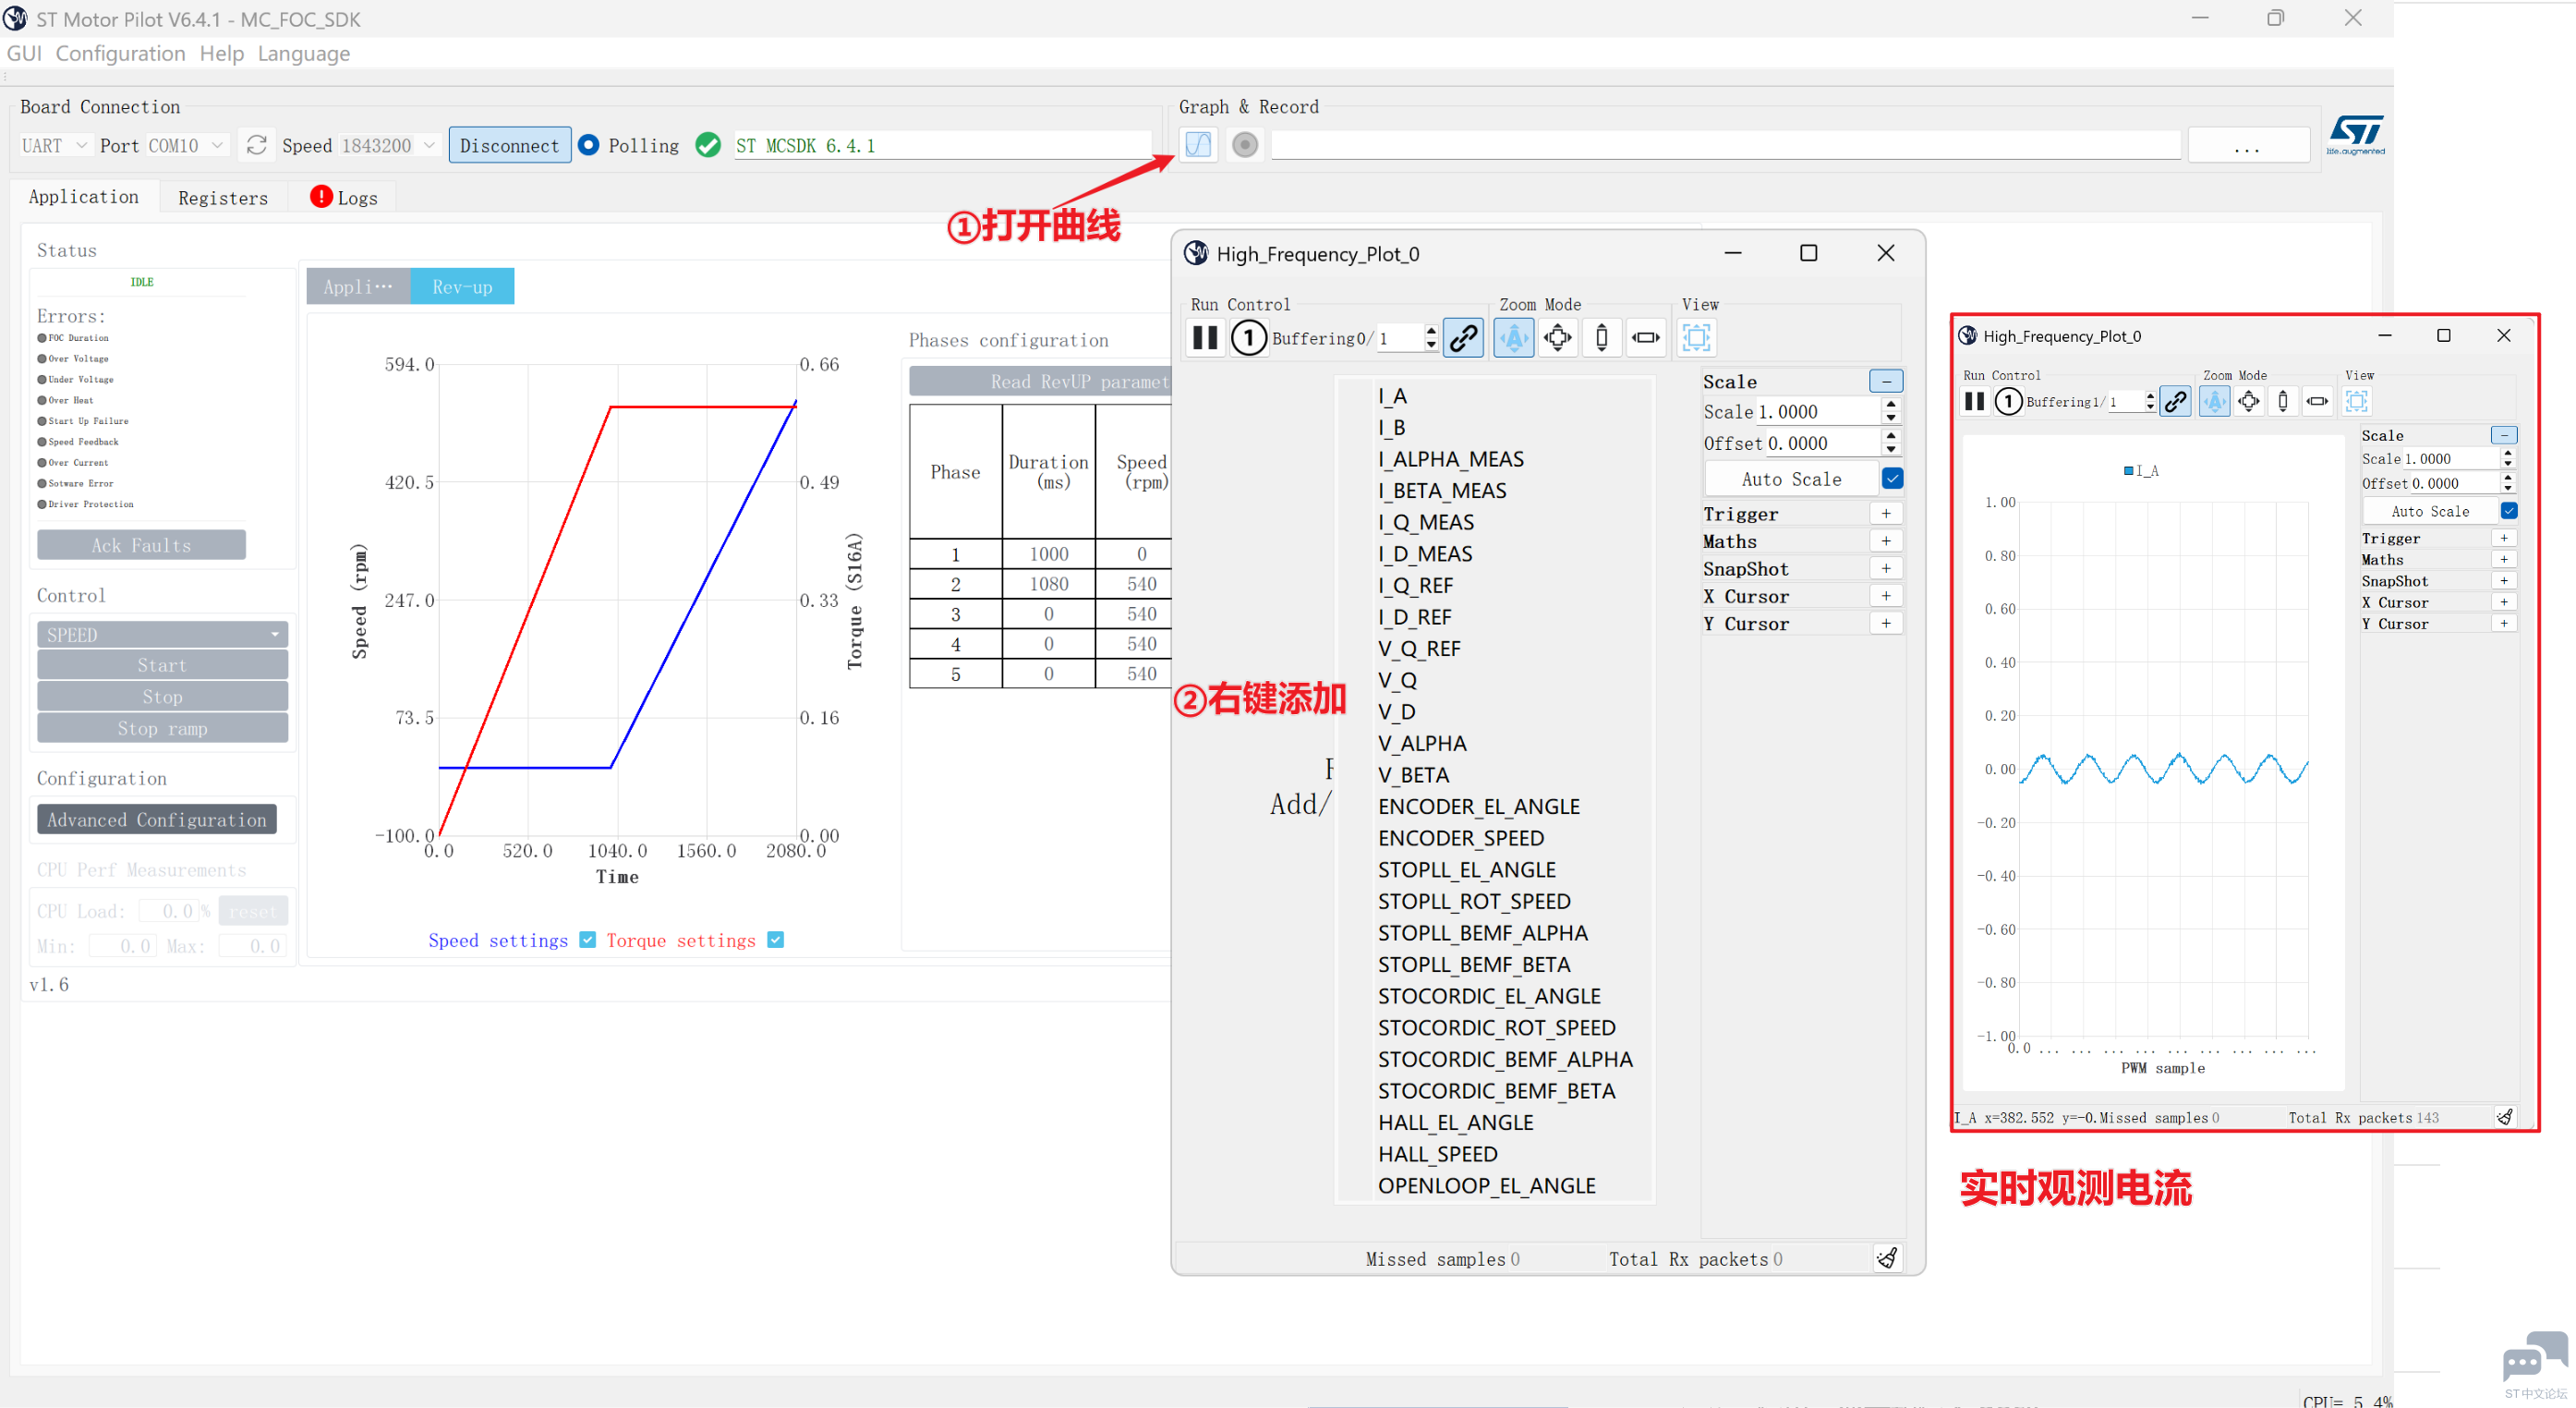Switch to the Registers tab
The width and height of the screenshot is (2576, 1408).
coord(223,198)
